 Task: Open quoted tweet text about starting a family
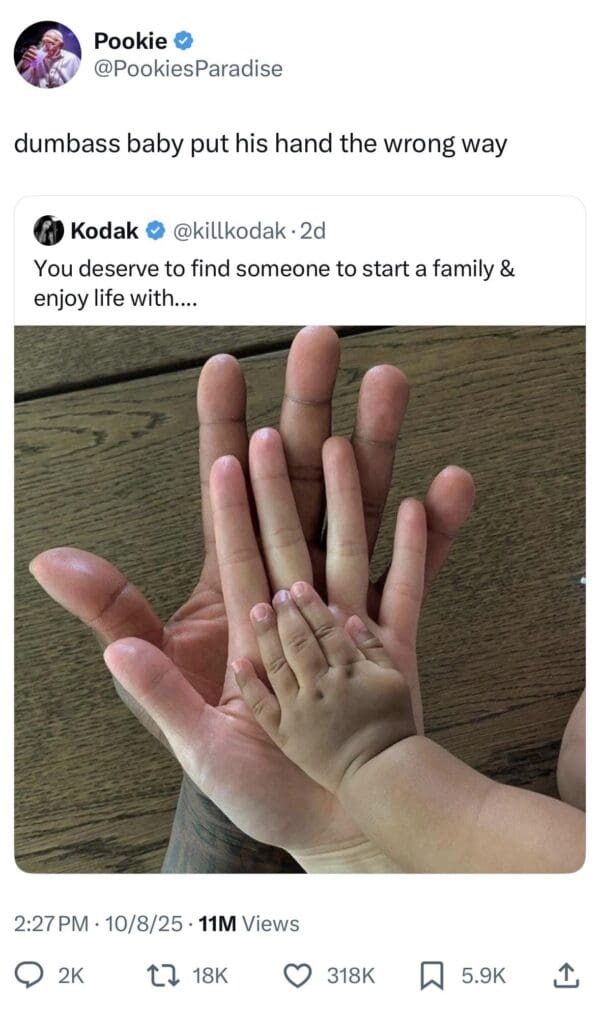[x=274, y=283]
